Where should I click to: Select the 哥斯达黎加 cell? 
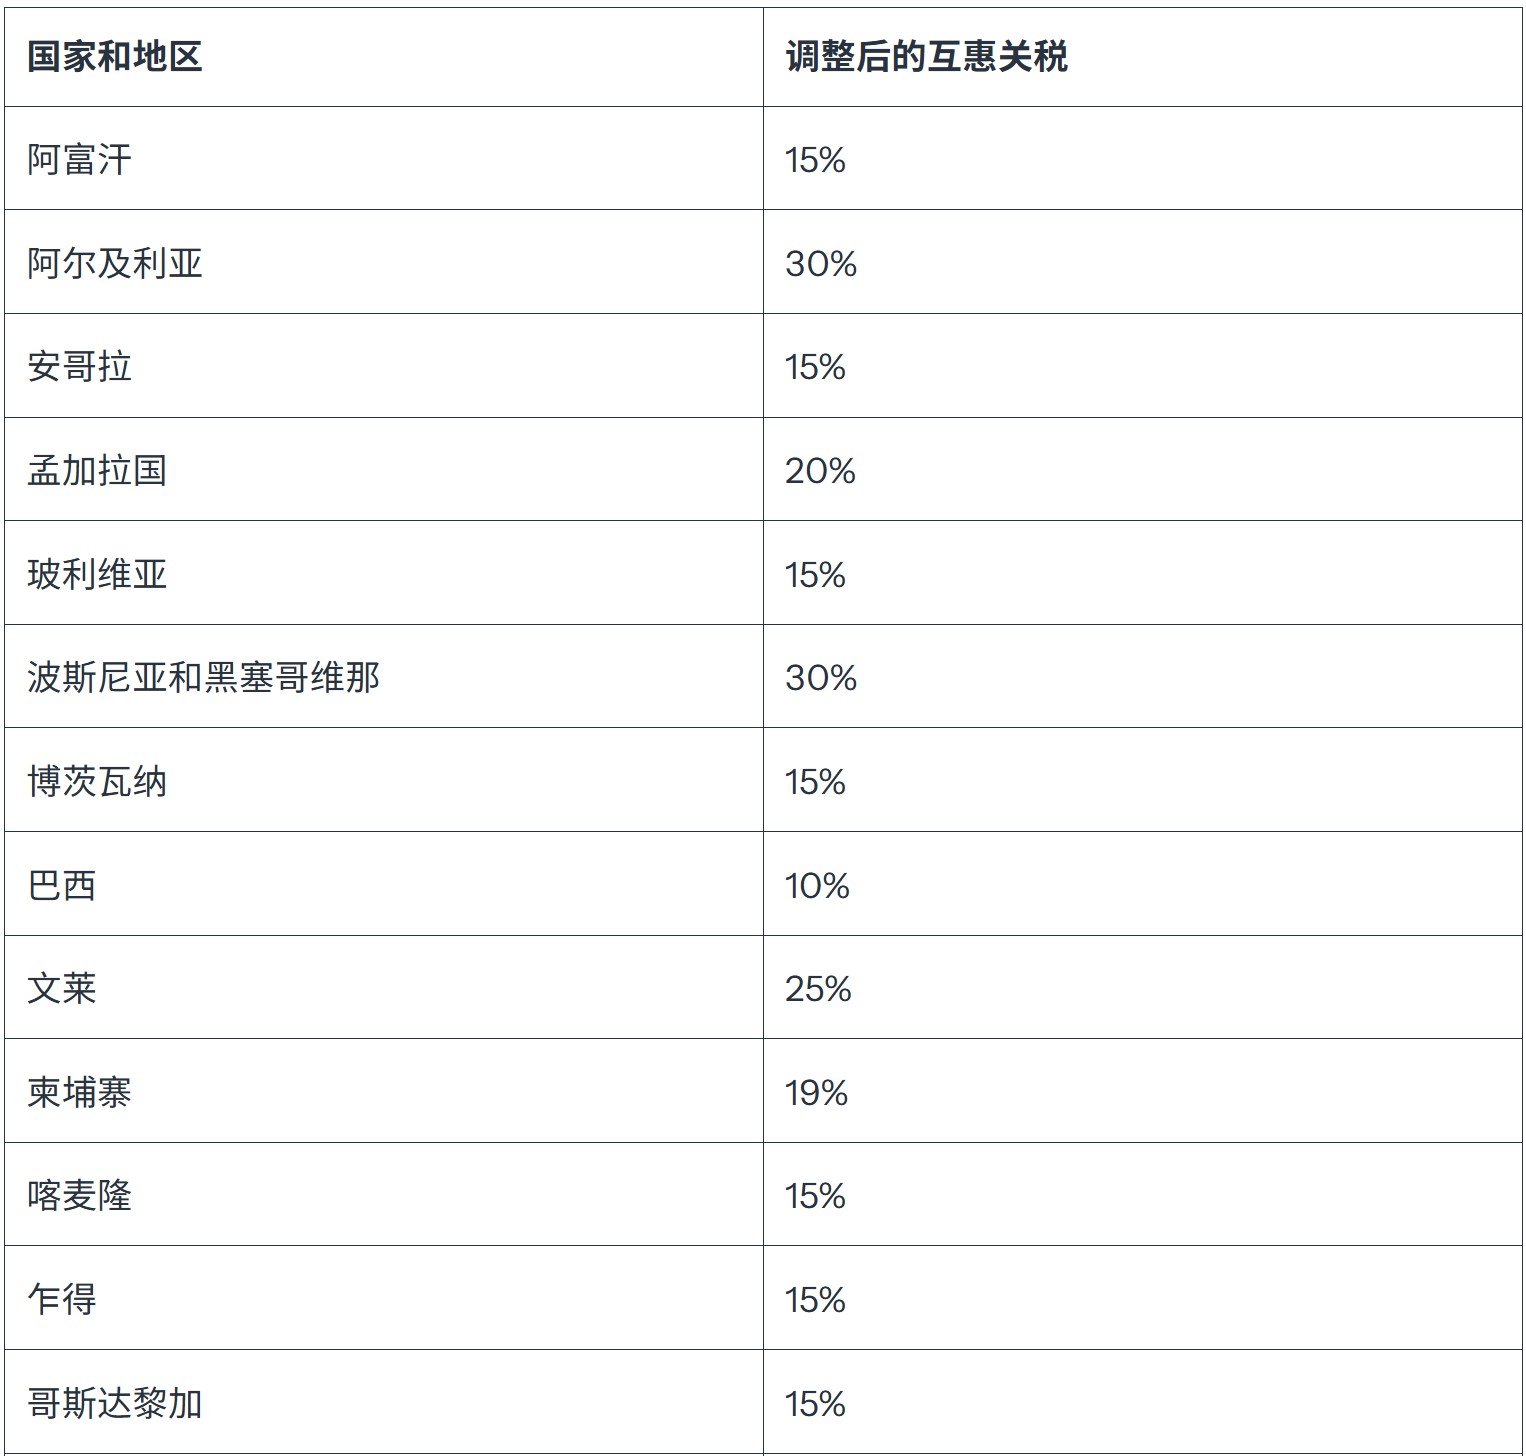(115, 1403)
